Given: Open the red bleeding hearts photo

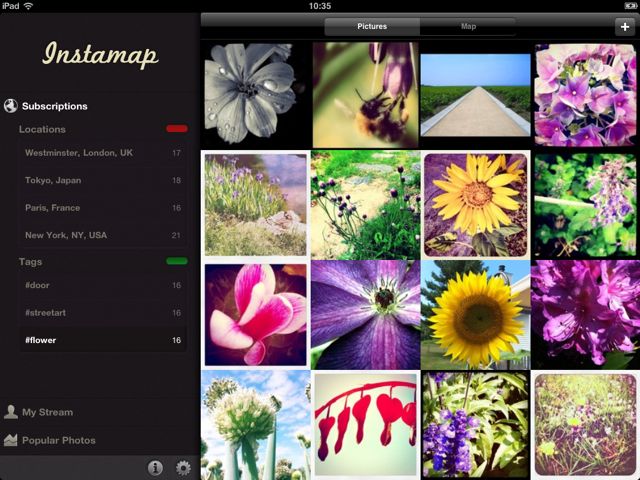Looking at the screenshot, I should [x=365, y=425].
